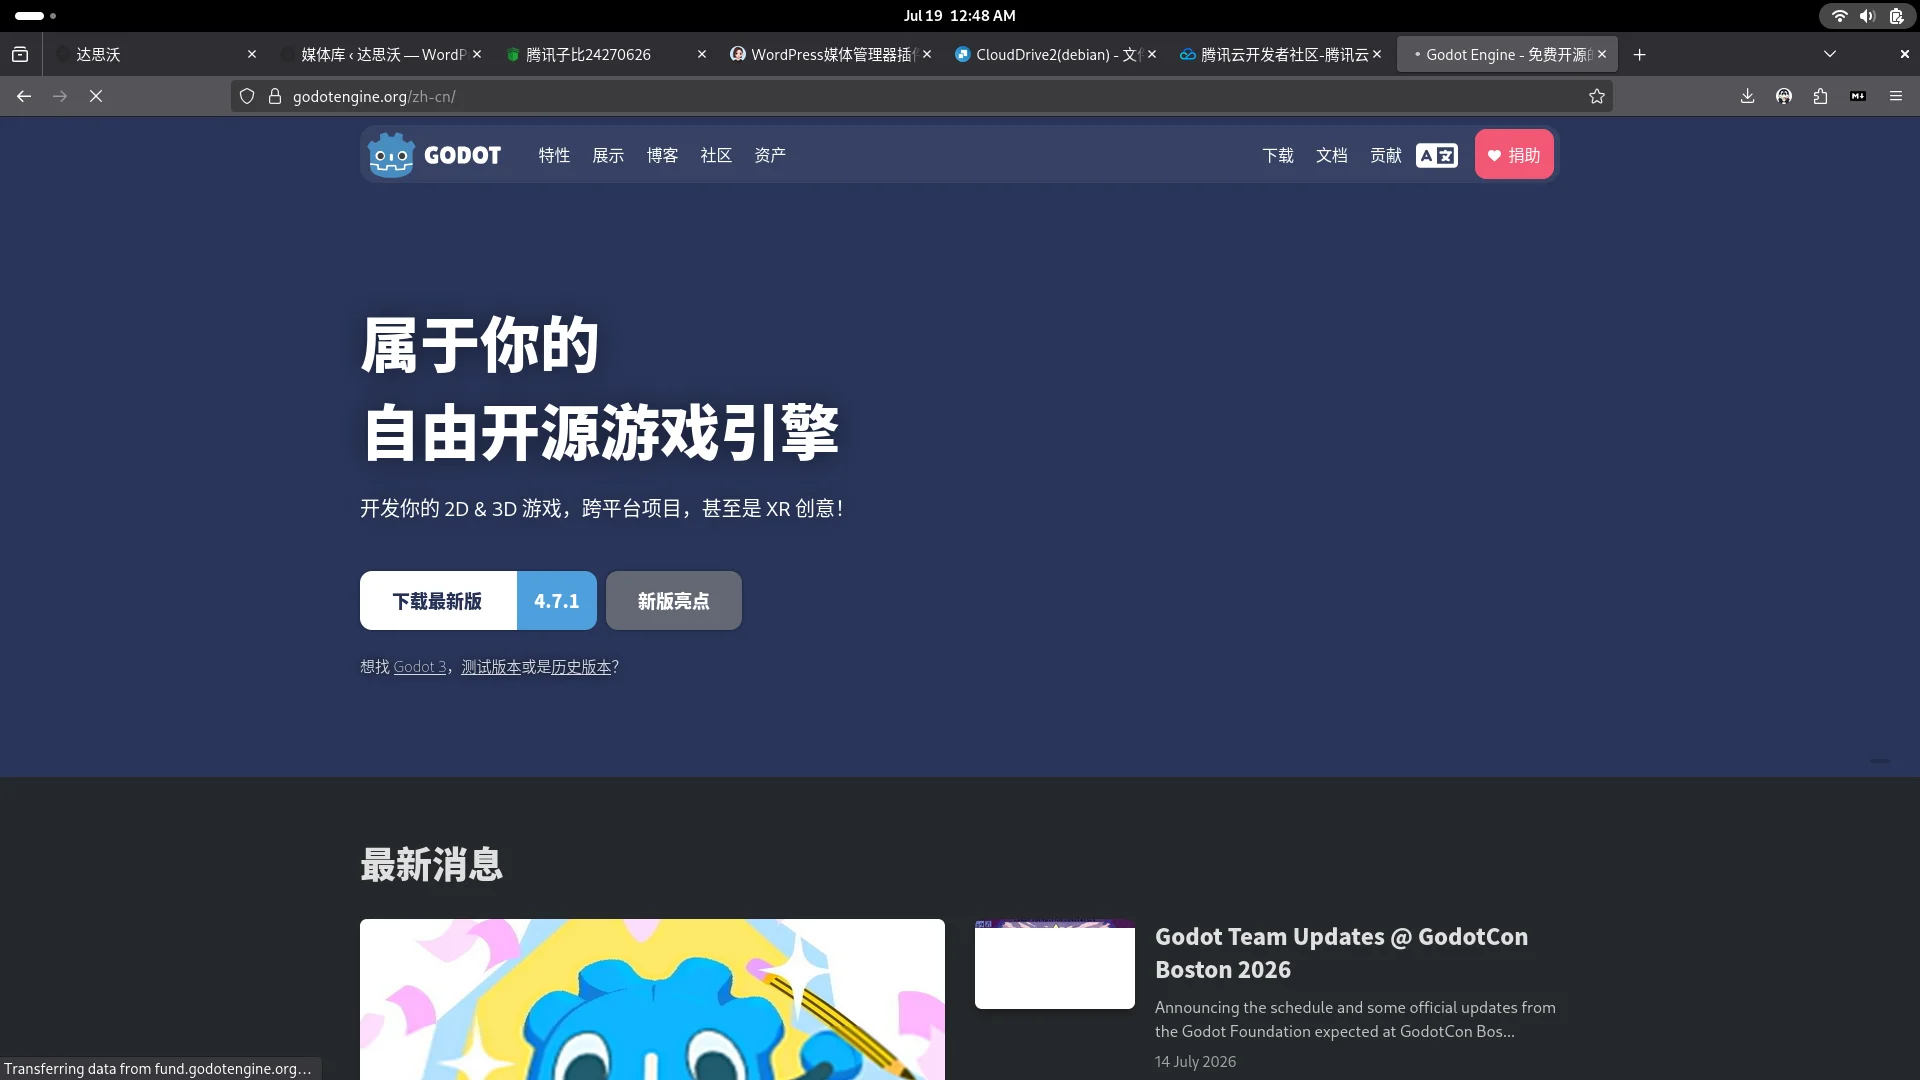Bookmark this page with star icon
Image resolution: width=1920 pixels, height=1080 pixels.
pos(1597,96)
